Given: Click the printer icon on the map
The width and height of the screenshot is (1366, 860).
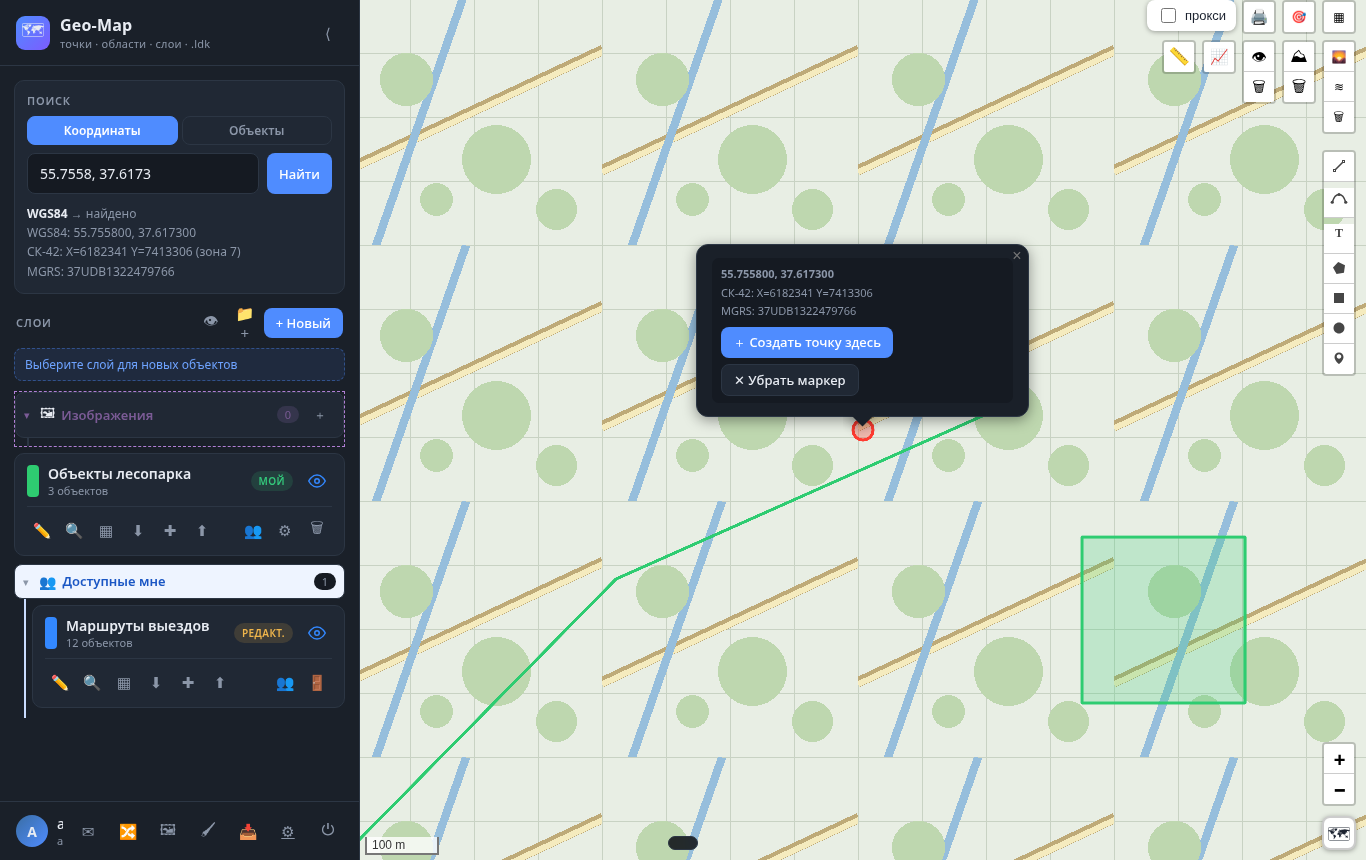Looking at the screenshot, I should [1259, 17].
